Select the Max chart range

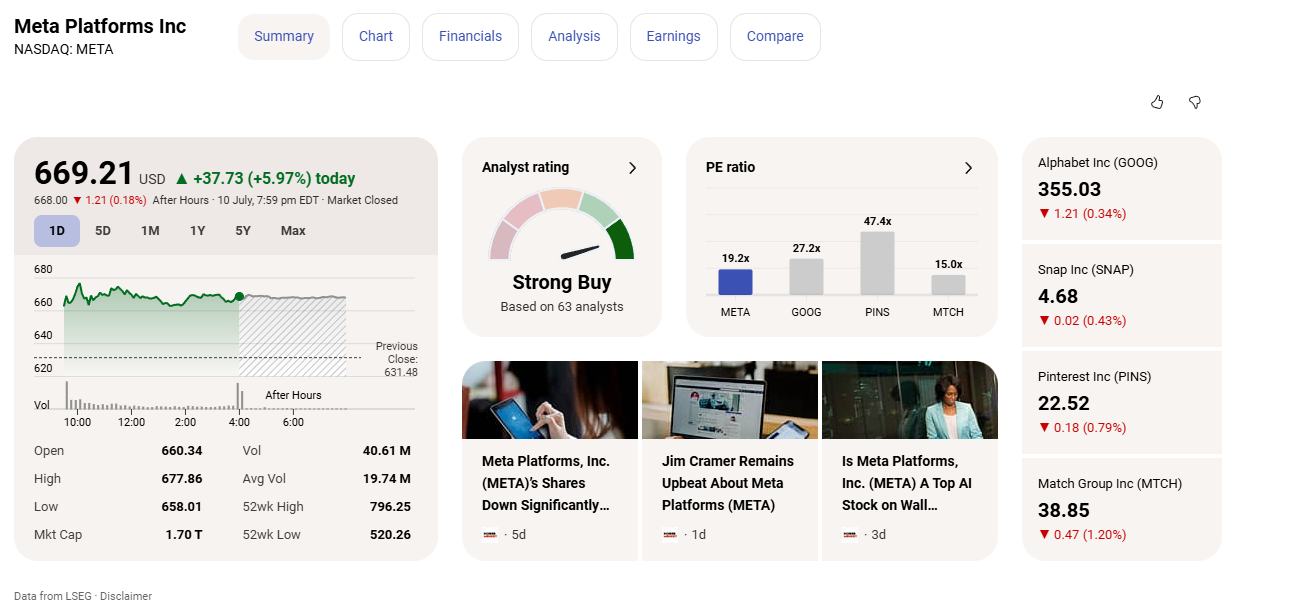tap(293, 231)
